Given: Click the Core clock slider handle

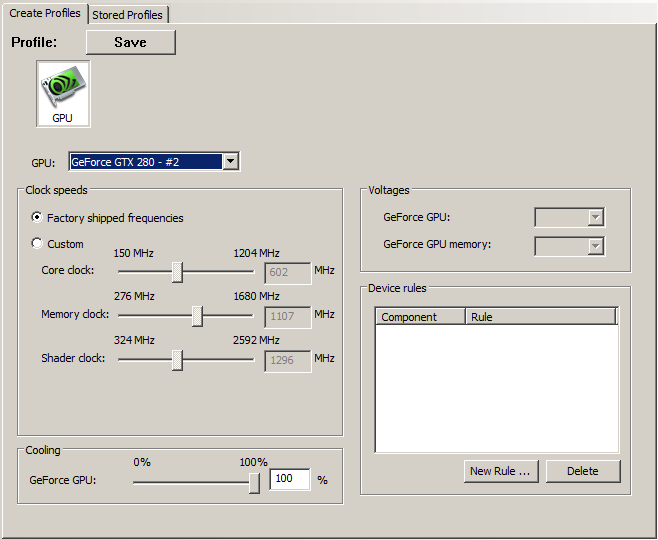Looking at the screenshot, I should click(178, 272).
